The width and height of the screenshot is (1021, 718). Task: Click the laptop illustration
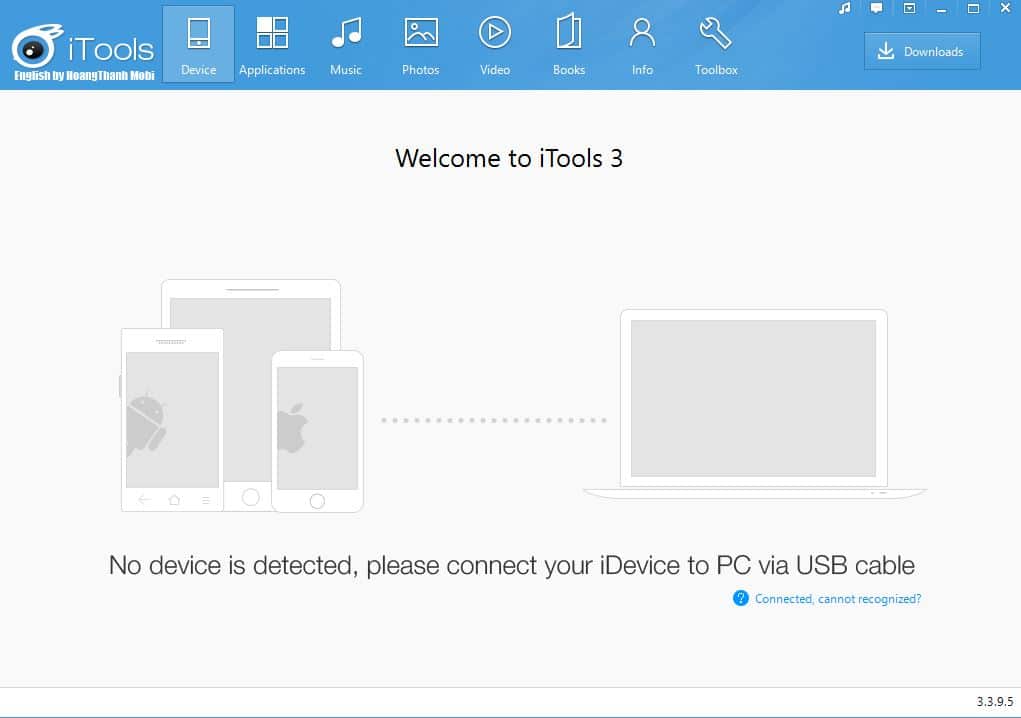754,404
